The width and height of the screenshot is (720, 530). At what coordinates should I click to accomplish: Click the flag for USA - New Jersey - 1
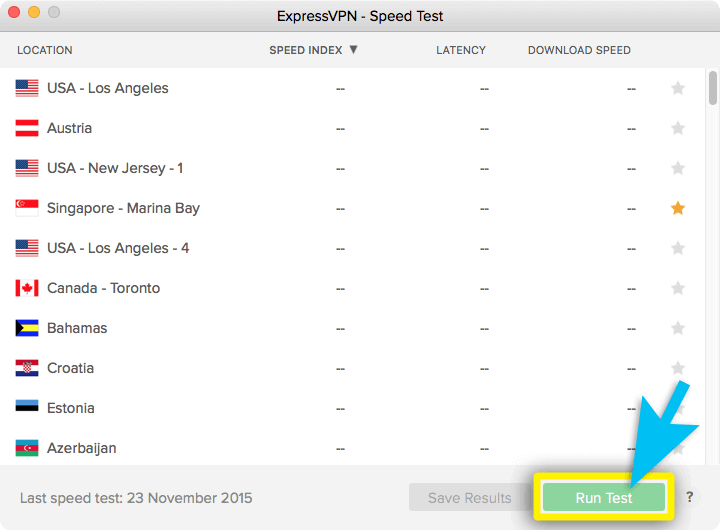tap(27, 168)
